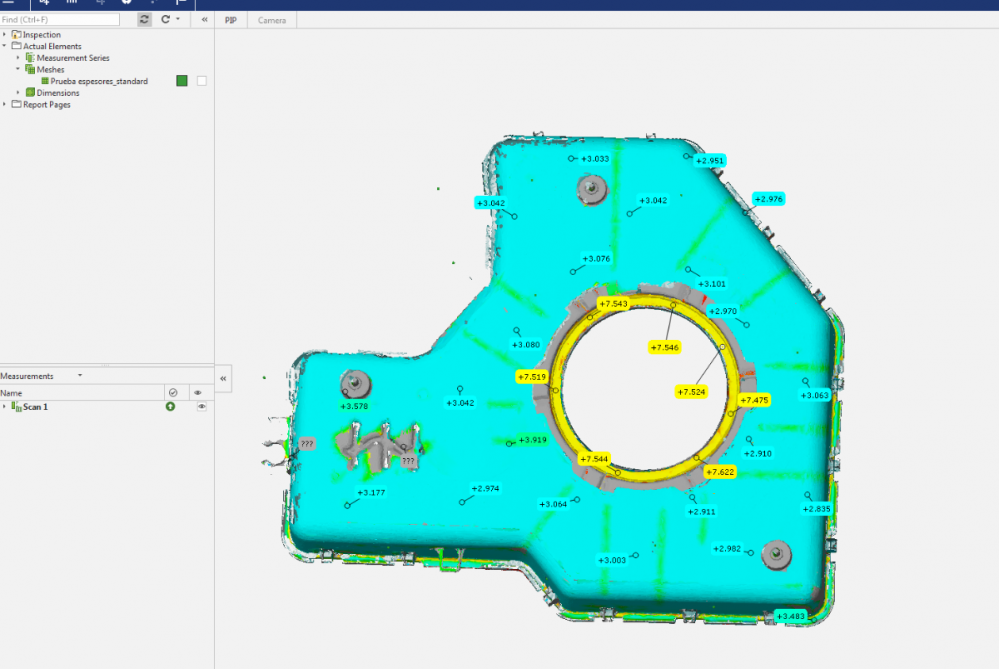
Task: Click the +7.546 yellow thickness label
Action: coord(664,347)
